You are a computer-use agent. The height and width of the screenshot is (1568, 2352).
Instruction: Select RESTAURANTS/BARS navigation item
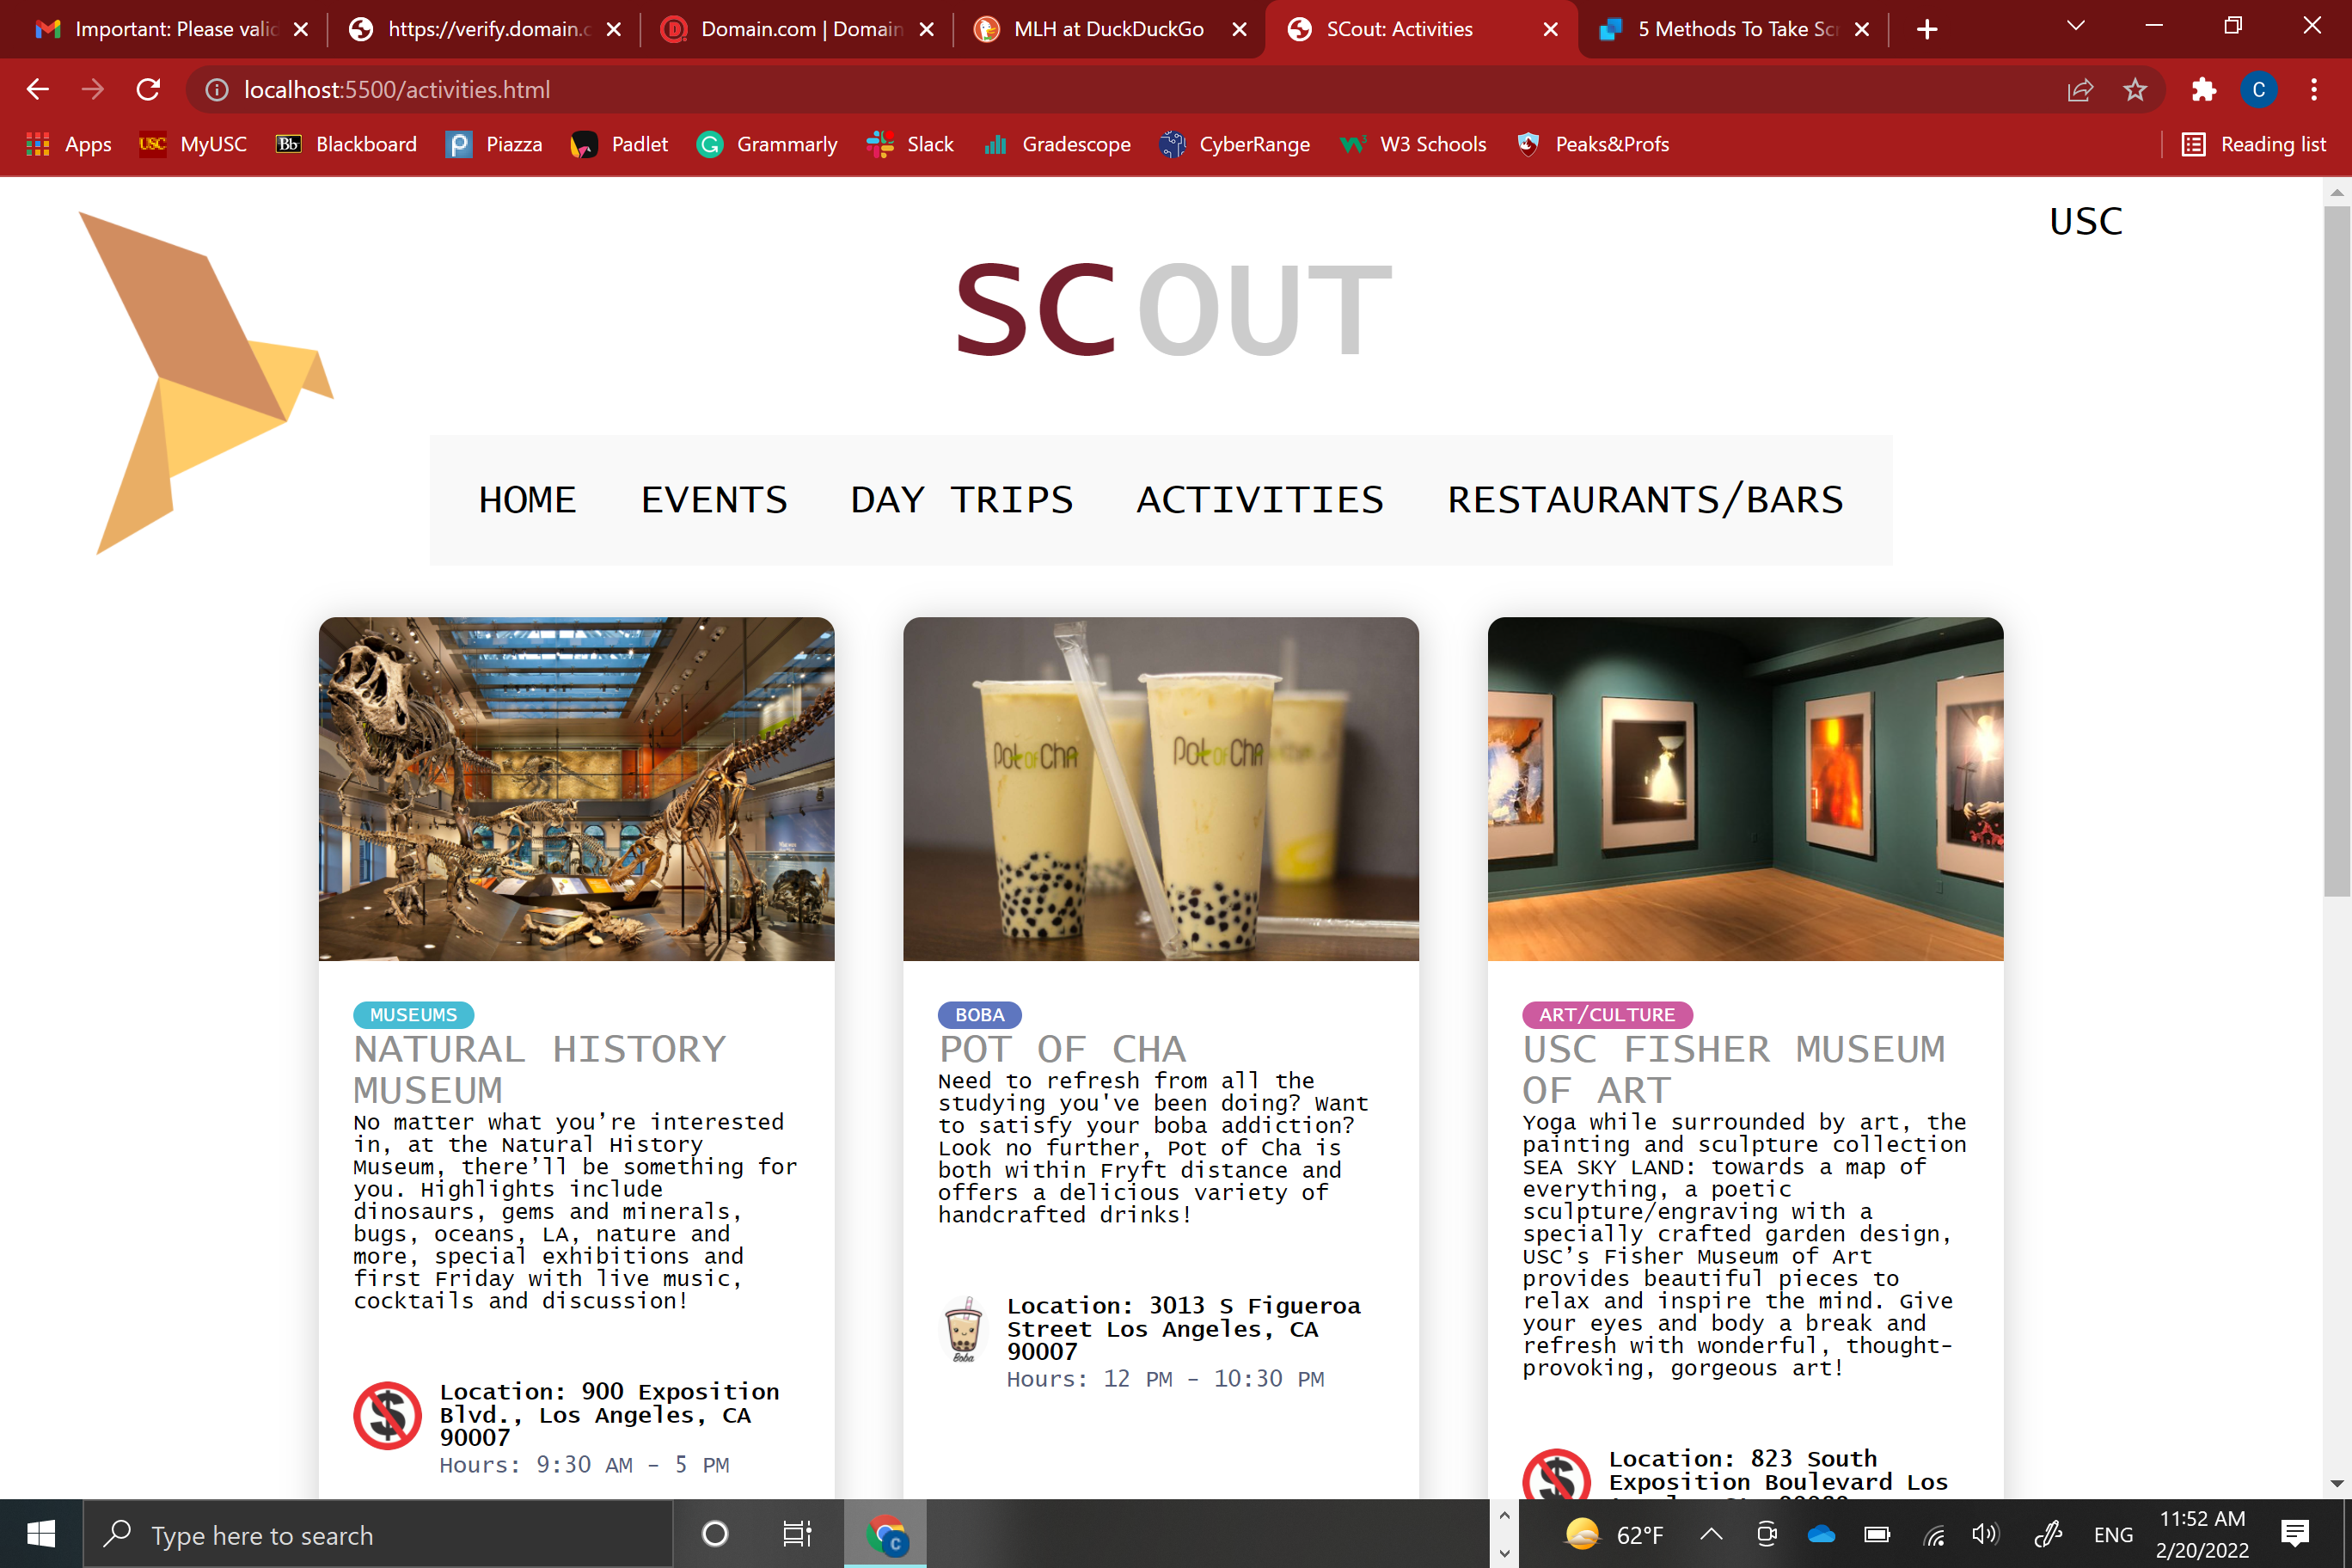click(1645, 499)
